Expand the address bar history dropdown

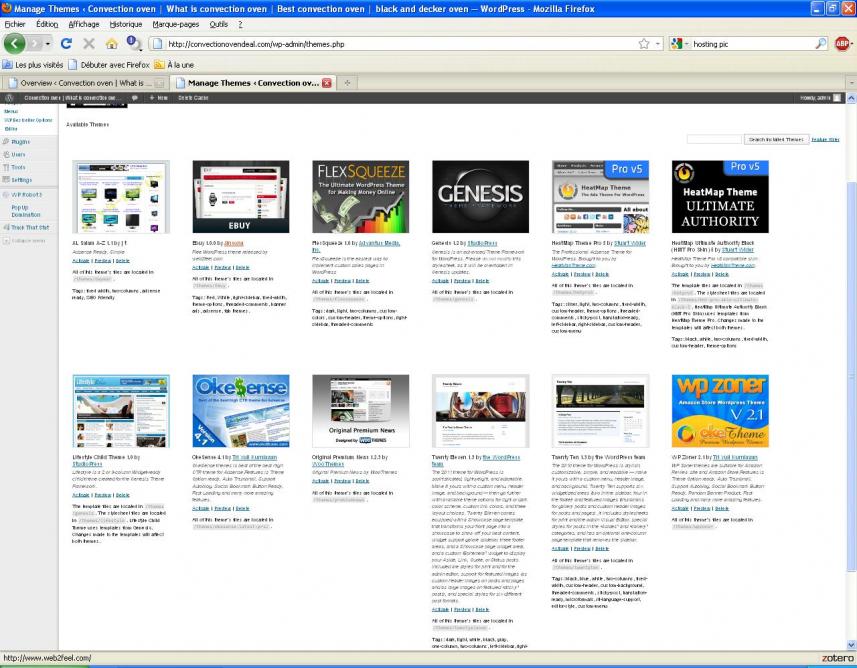coord(658,44)
